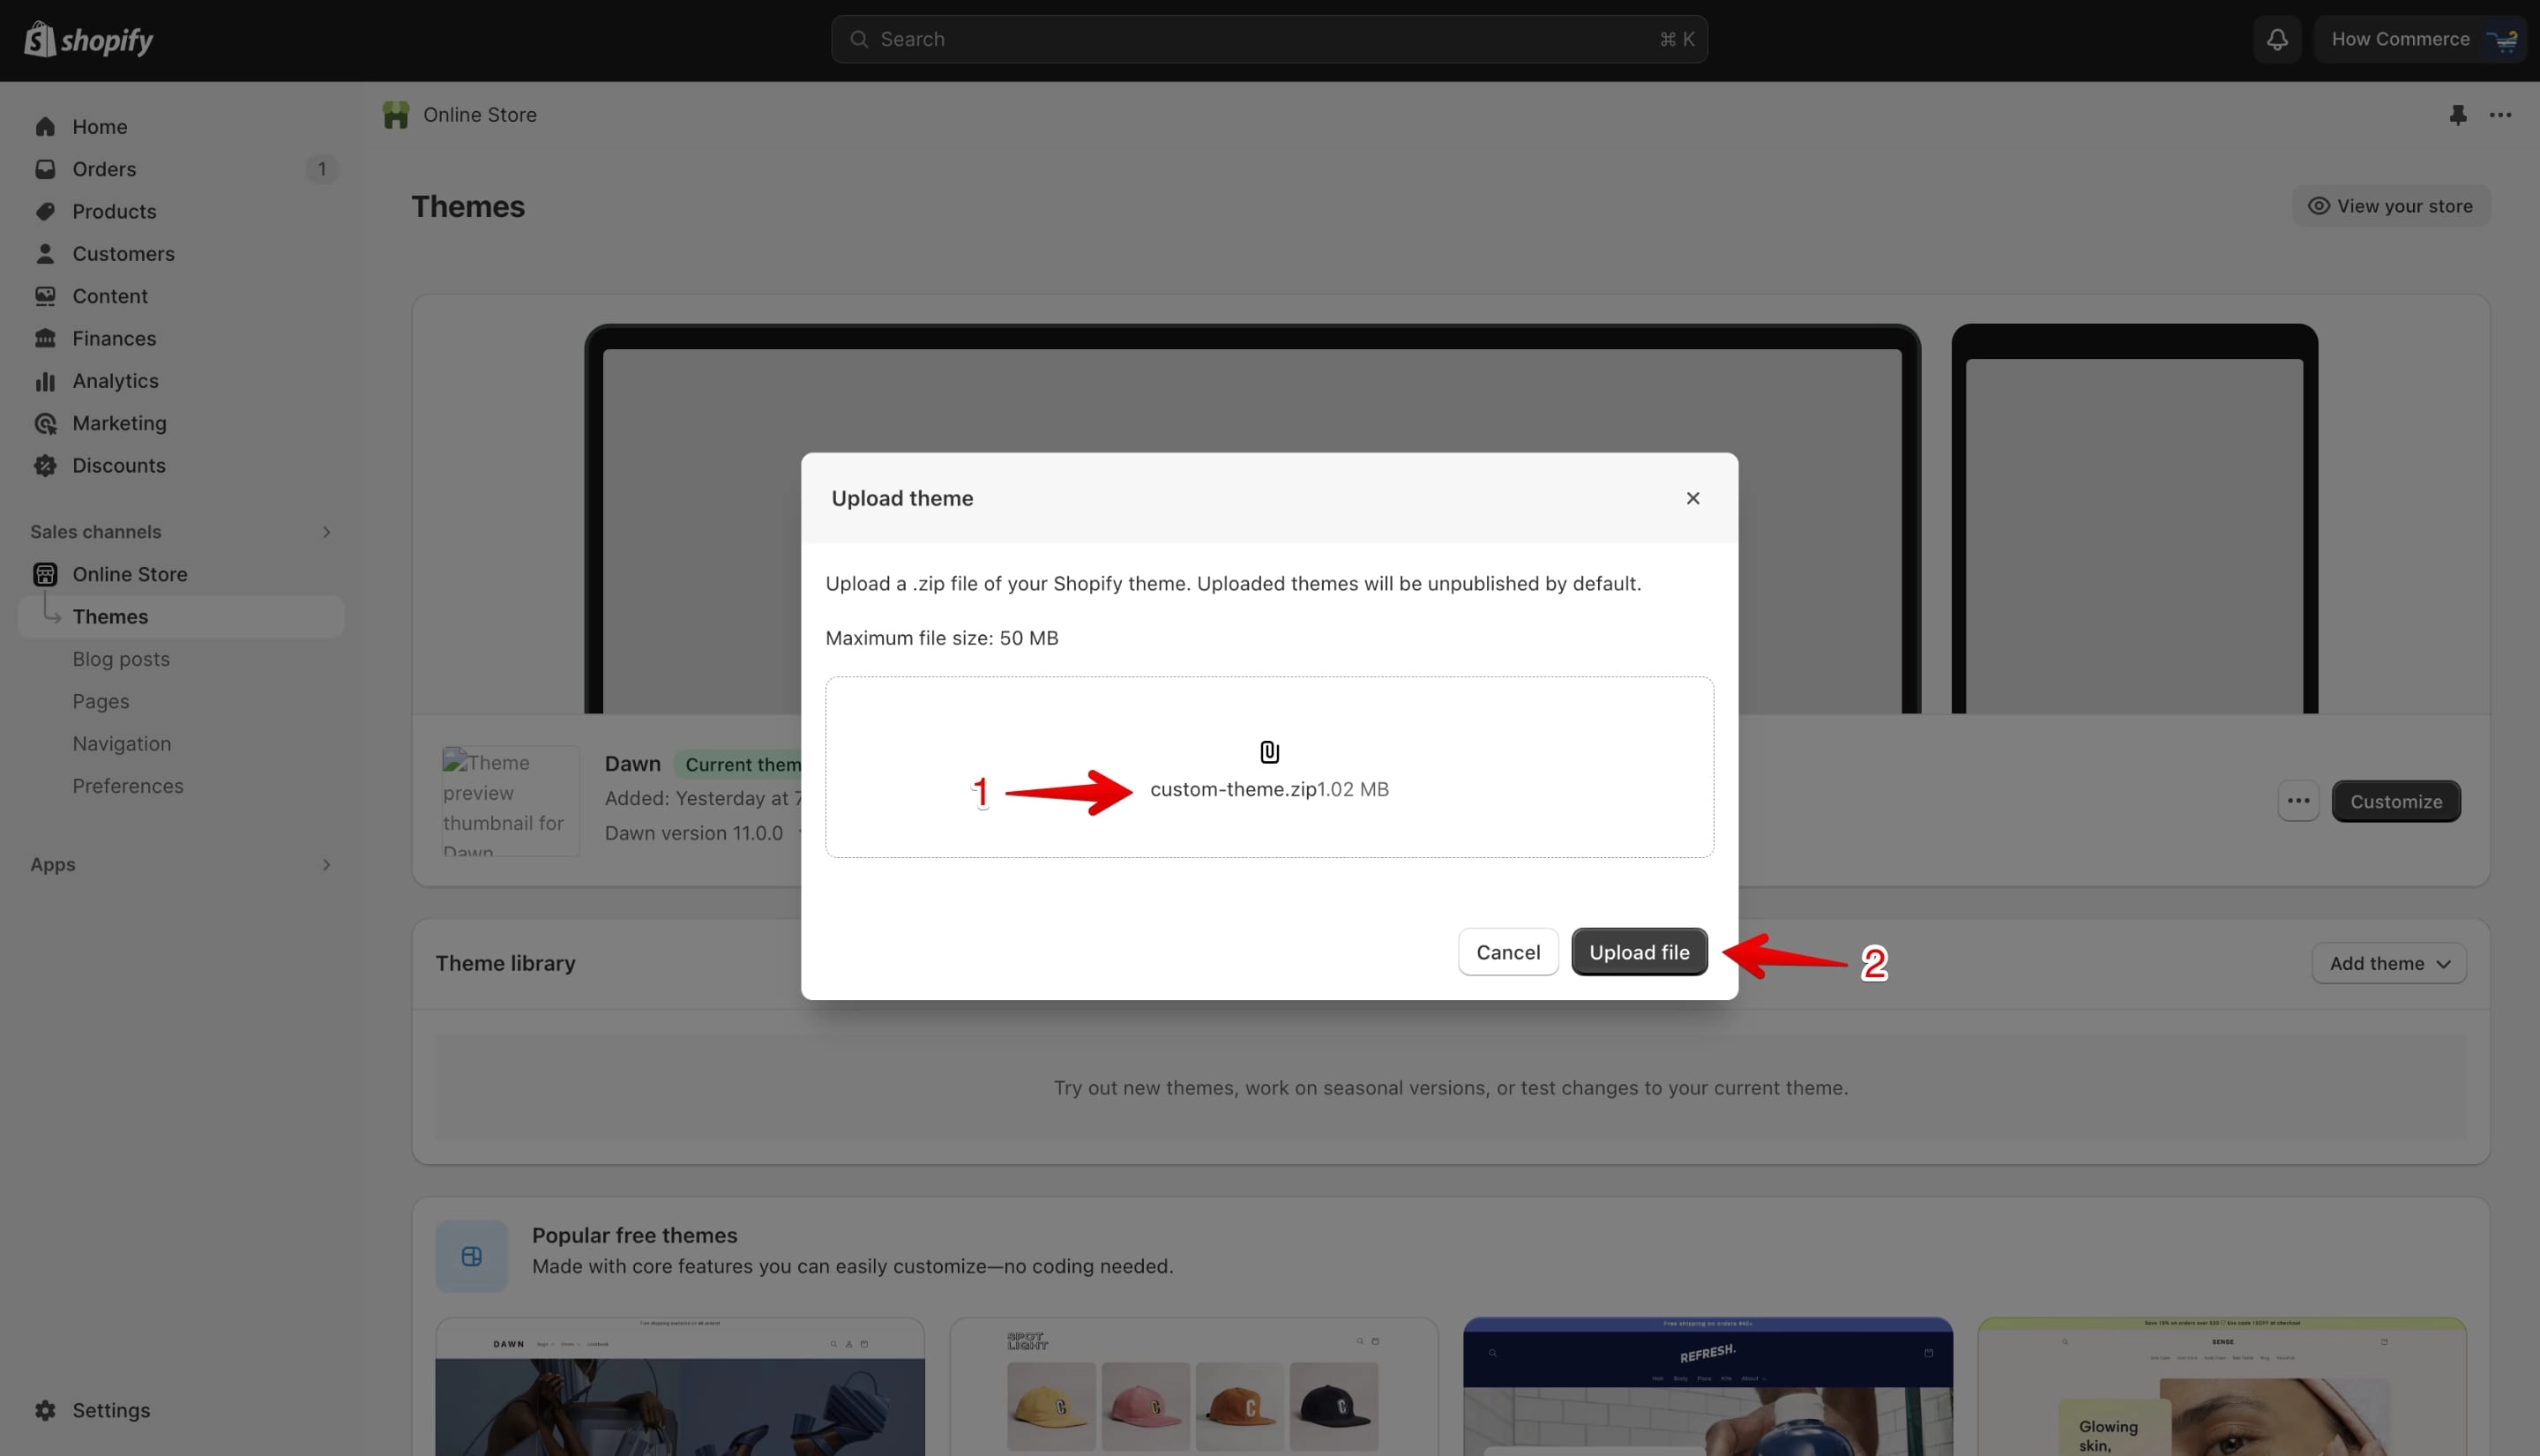Click the custom-theme.zip file name
Screen dimensions: 2540x1456
(1233, 789)
